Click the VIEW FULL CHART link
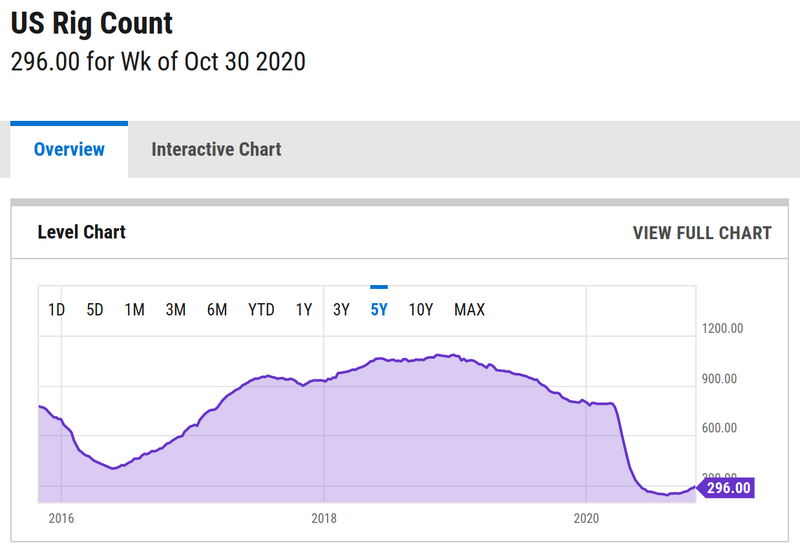Image resolution: width=800 pixels, height=552 pixels. [x=702, y=233]
